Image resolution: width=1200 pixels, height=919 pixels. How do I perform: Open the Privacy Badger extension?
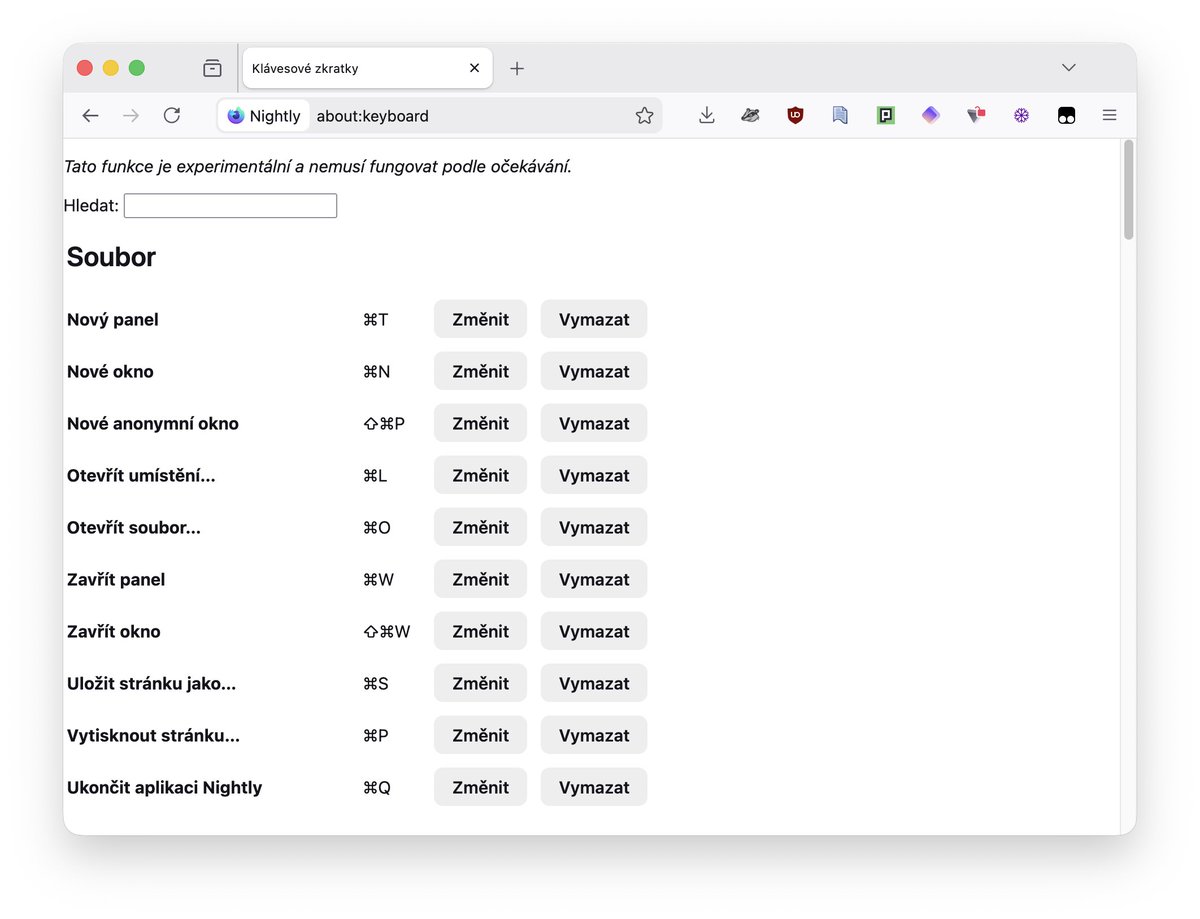point(751,115)
